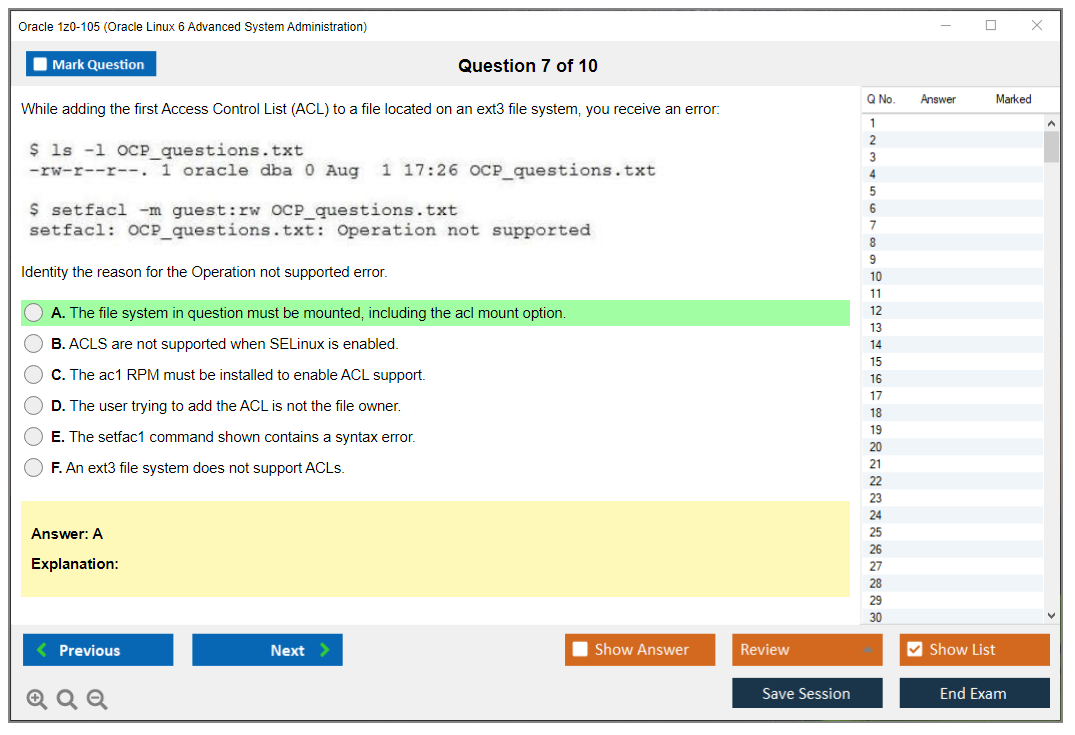Click Save Session
The height and width of the screenshot is (735, 1075).
pyautogui.click(x=807, y=692)
